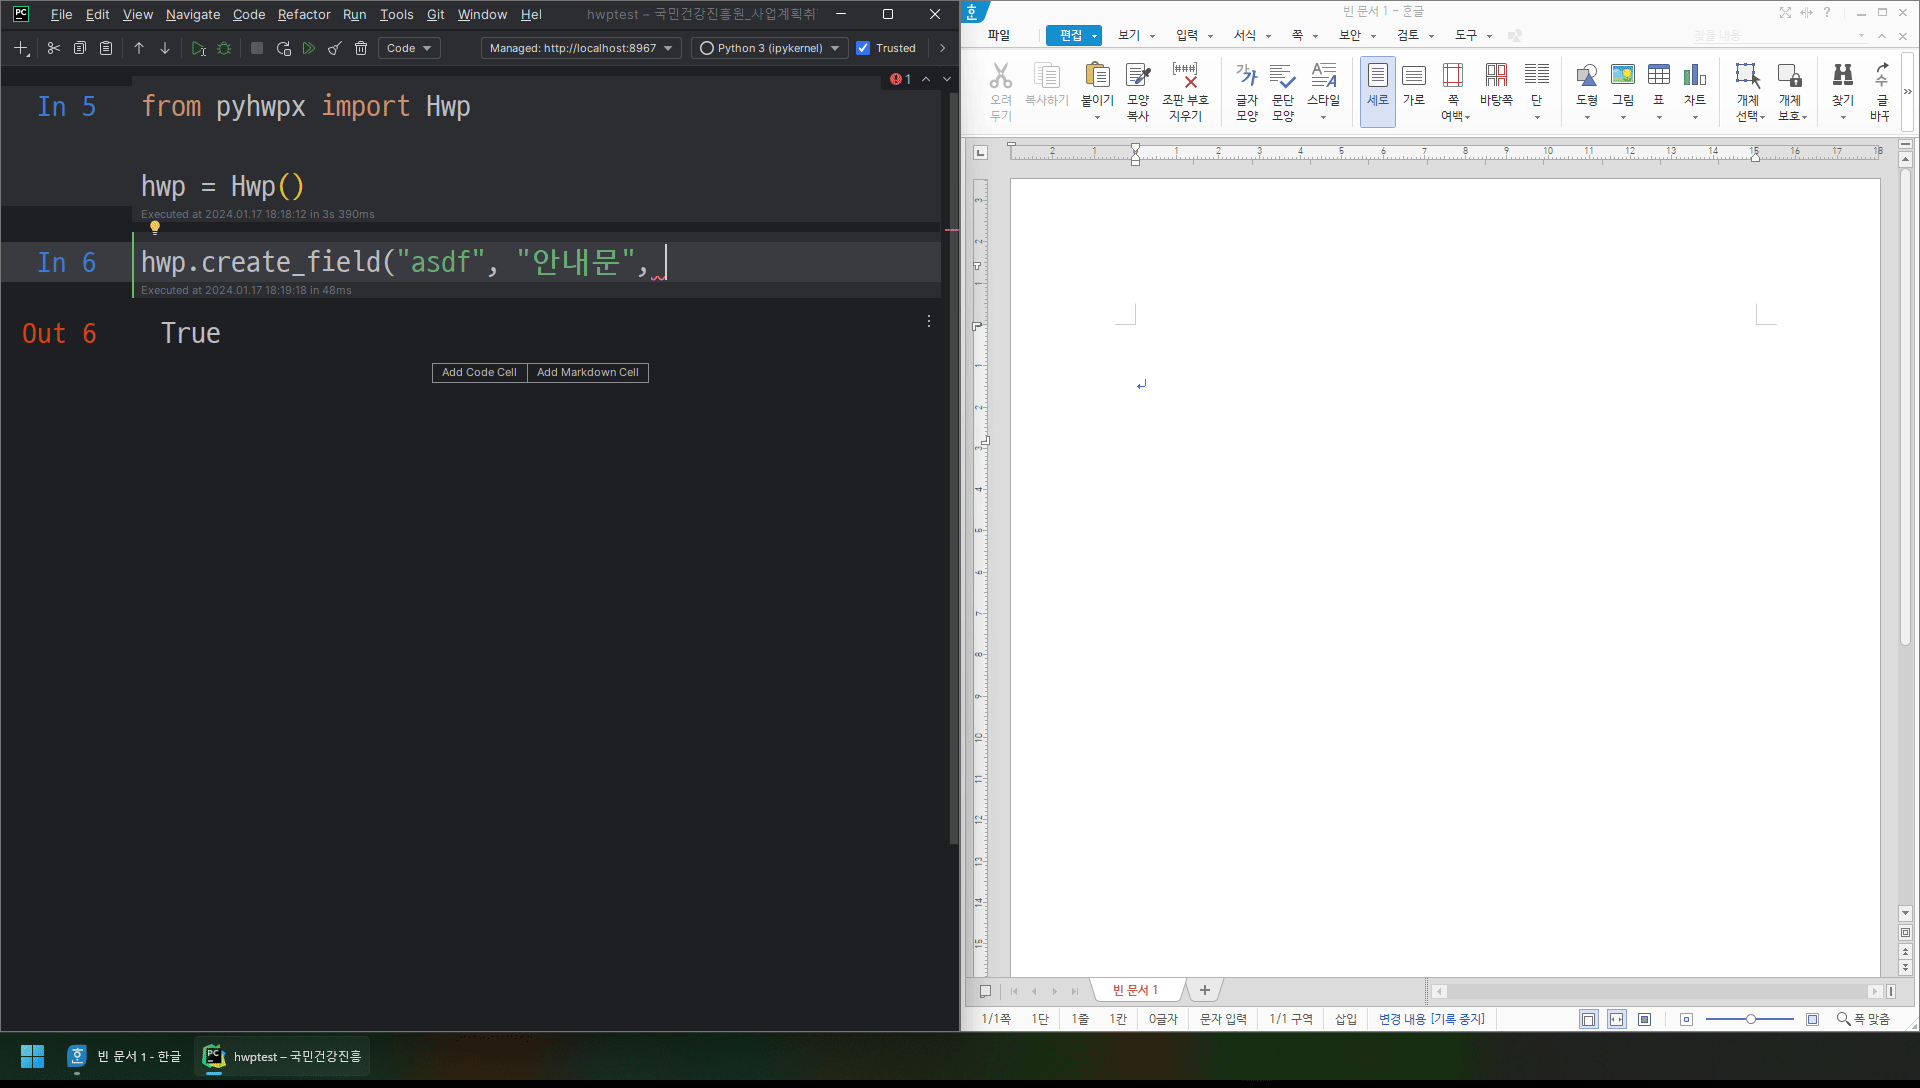Click the Run Cell icon in notebook toolbar
The image size is (1920, 1088).
pos(198,48)
